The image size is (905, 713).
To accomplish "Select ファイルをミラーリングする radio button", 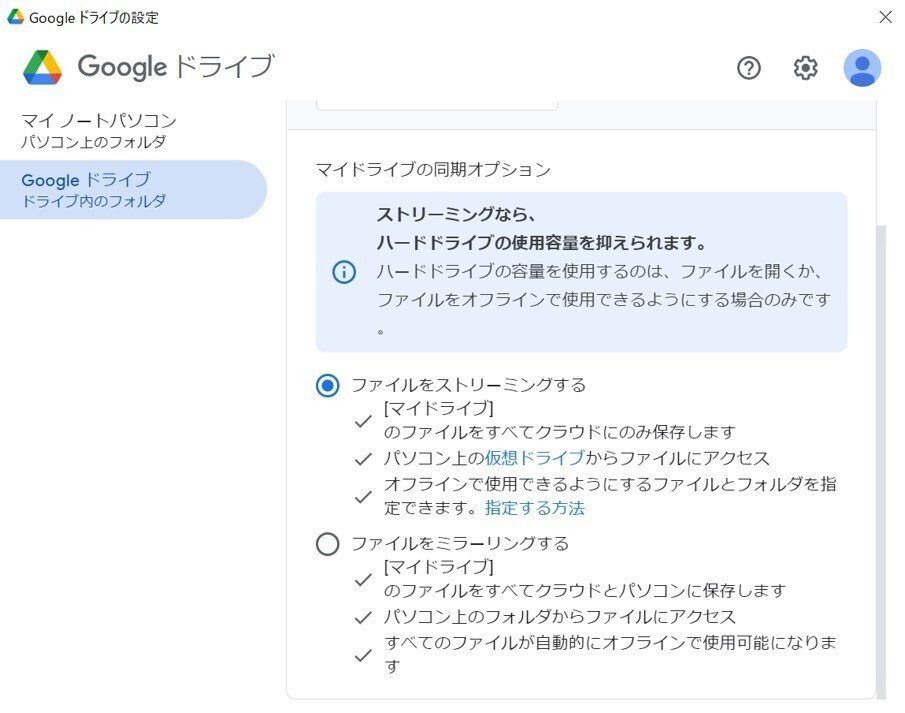I will (327, 544).
